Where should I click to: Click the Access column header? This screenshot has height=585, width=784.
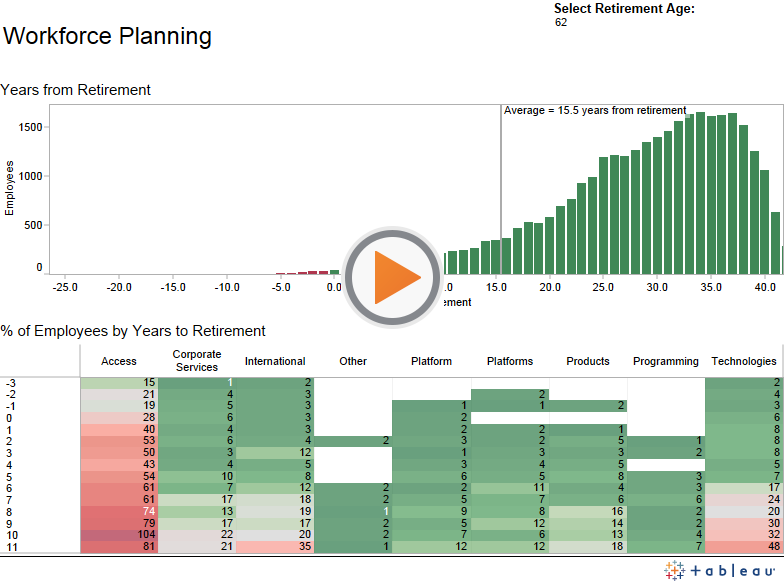coord(119,361)
